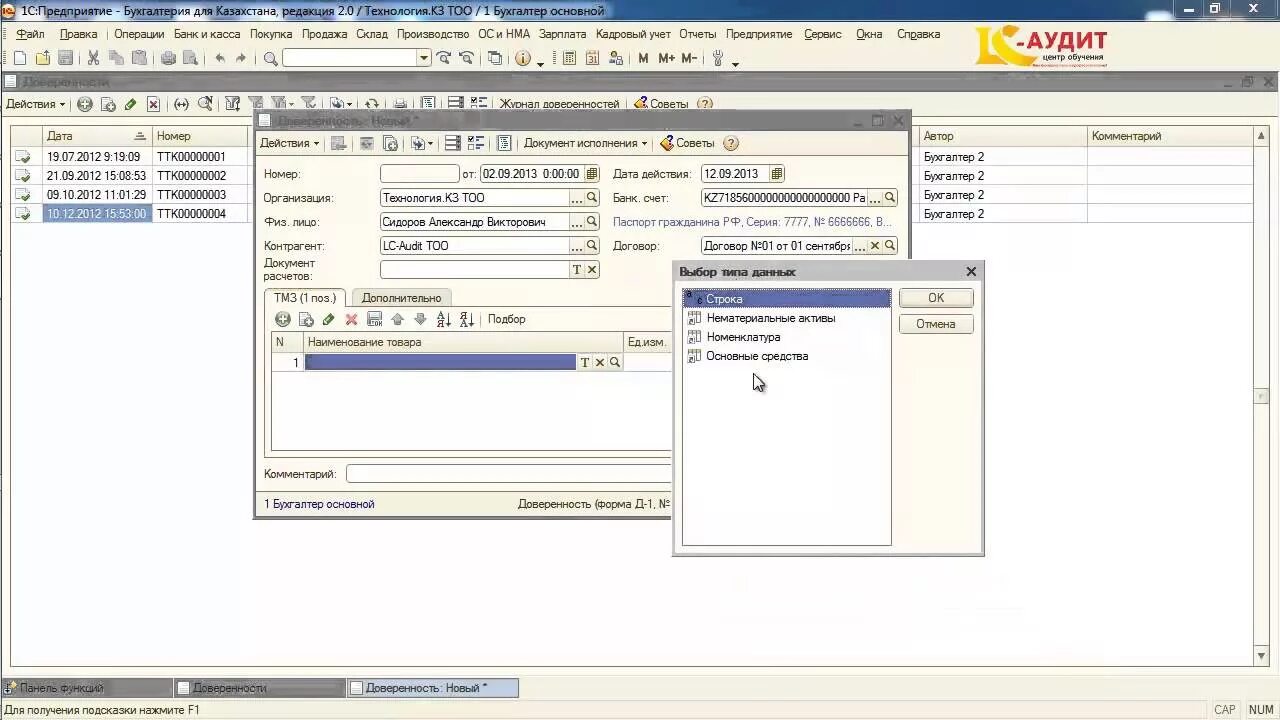Switch to ТМЗ (1 поз.) tab
This screenshot has width=1280, height=720.
pyautogui.click(x=305, y=298)
